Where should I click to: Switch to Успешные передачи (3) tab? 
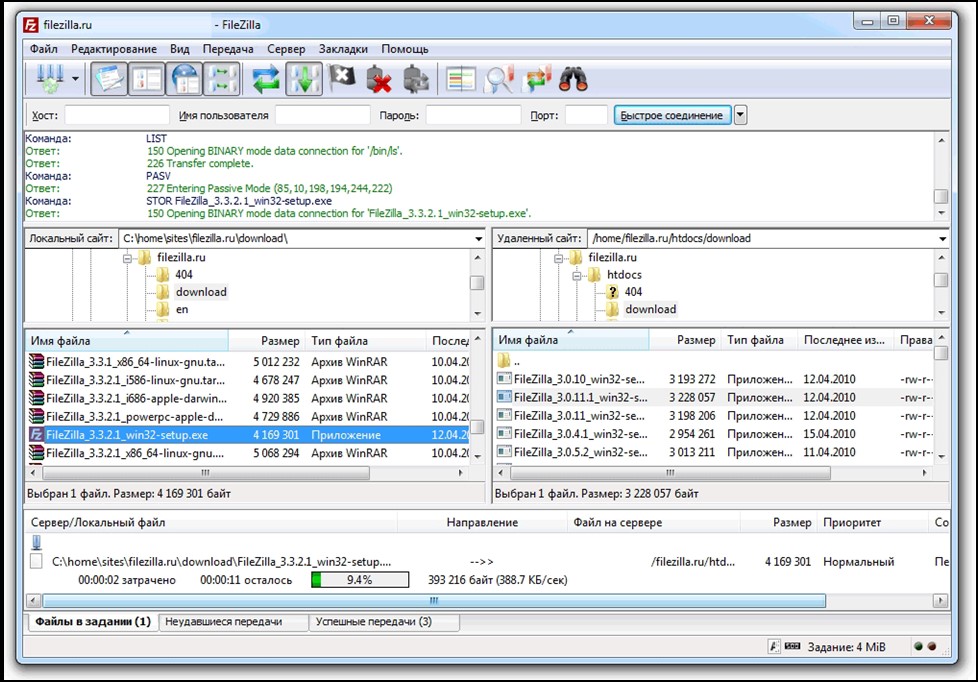tap(384, 622)
